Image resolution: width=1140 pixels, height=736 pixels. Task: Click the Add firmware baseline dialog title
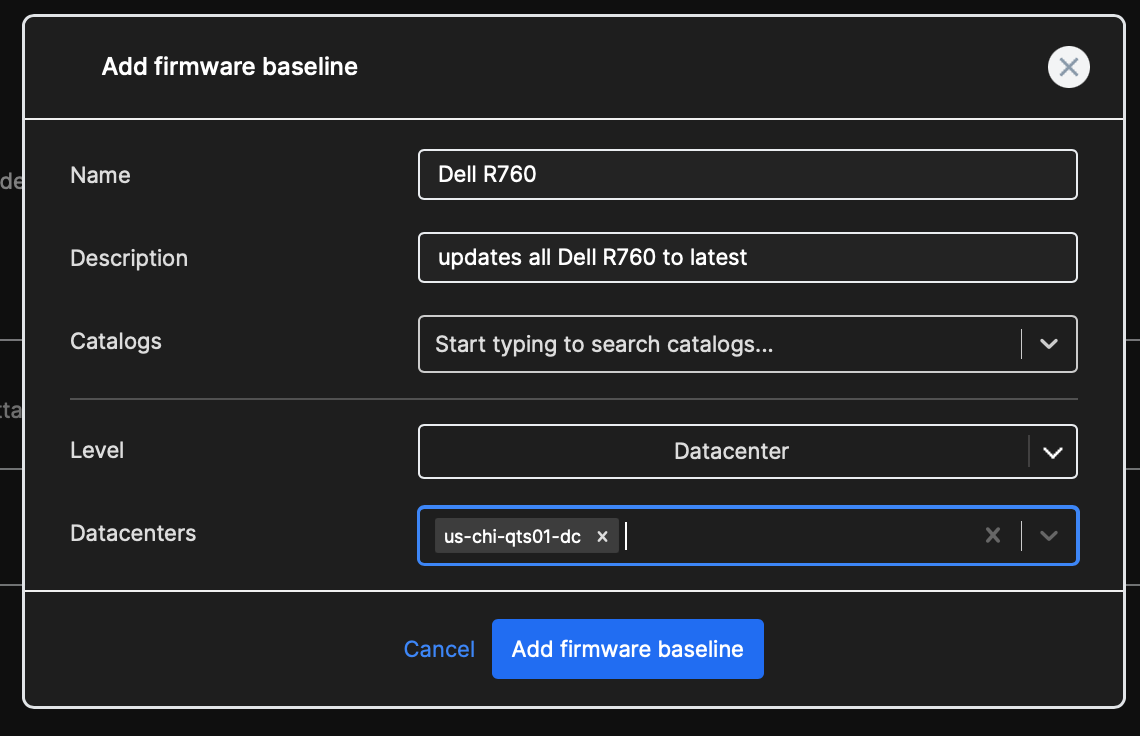(230, 67)
